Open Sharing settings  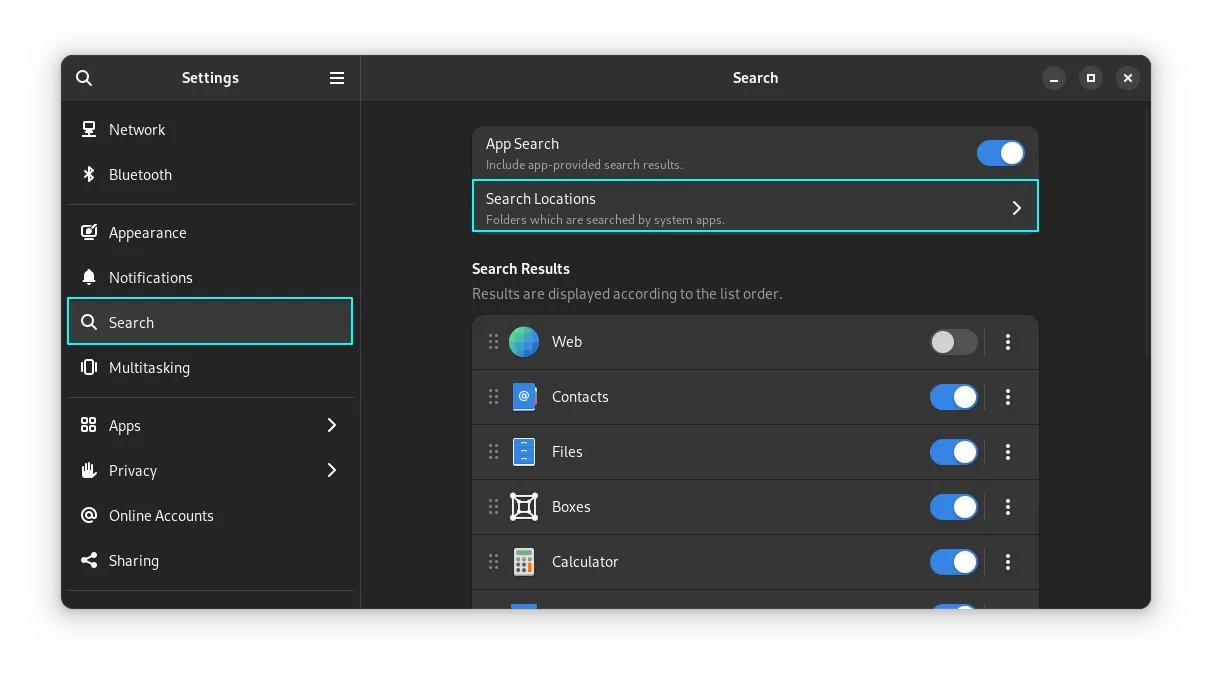coord(133,561)
